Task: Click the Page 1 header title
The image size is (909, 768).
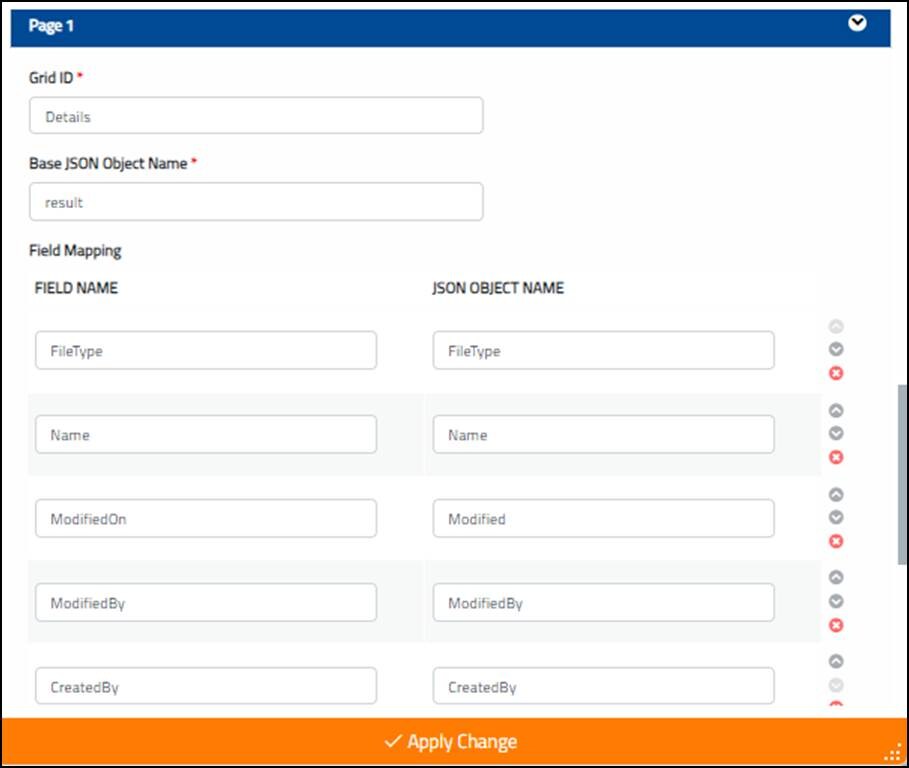Action: (51, 26)
